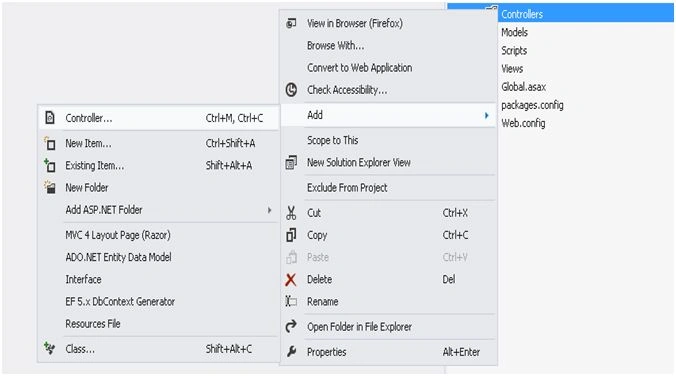Select the Models folder
The width and height of the screenshot is (676, 376).
pos(514,32)
